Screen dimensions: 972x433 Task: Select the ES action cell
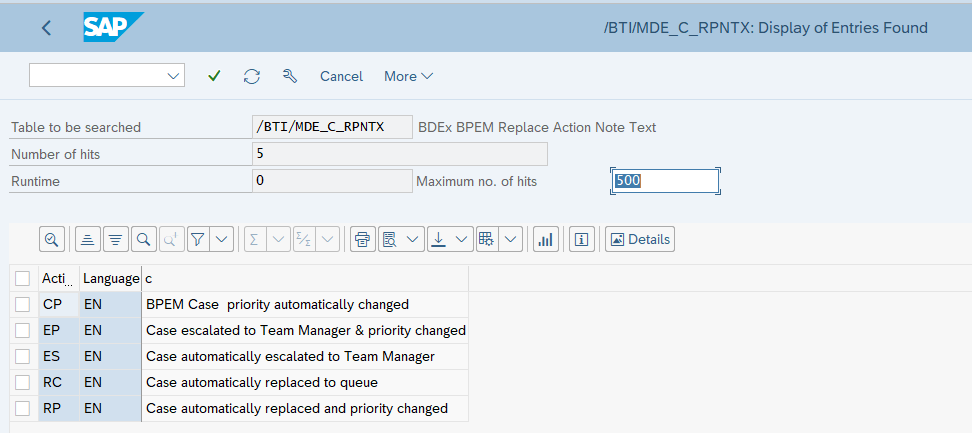[59, 356]
